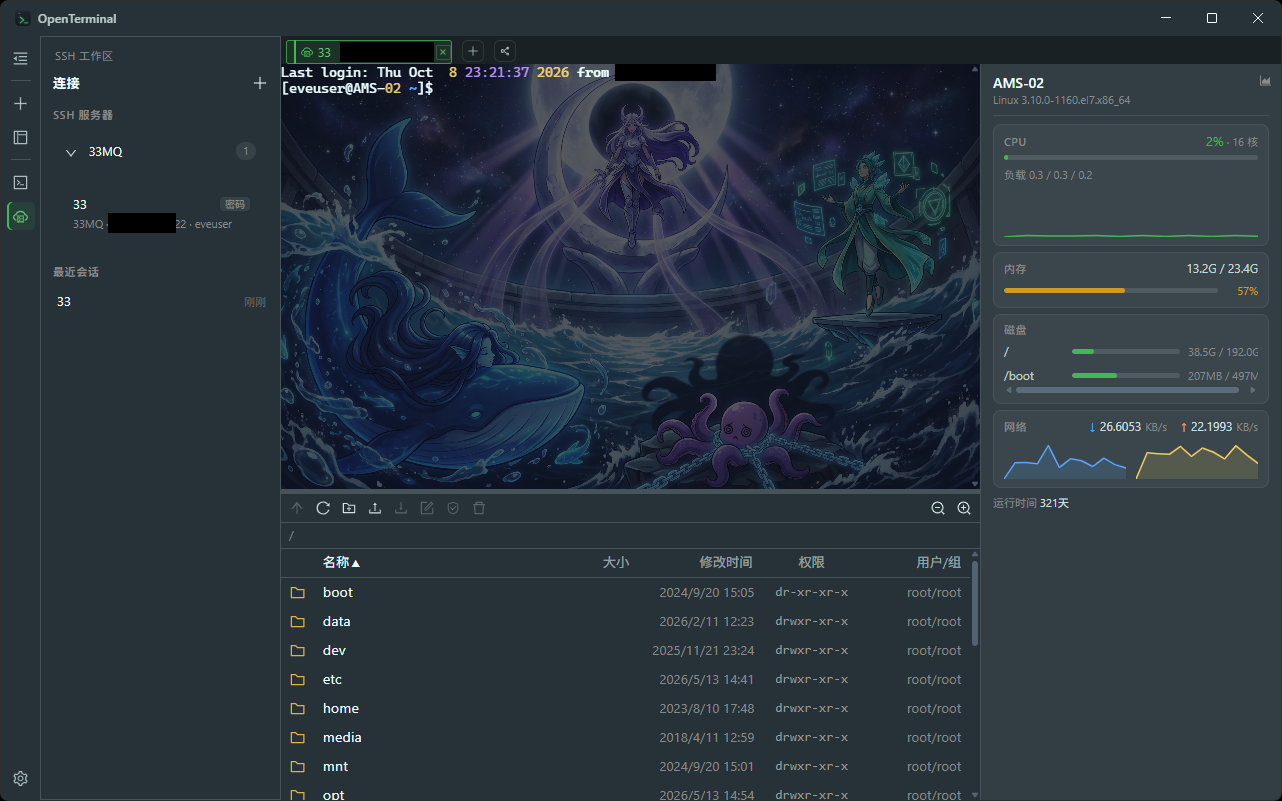This screenshot has width=1282, height=801.
Task: Toggle the sidebar collapse icon at top left
Action: [x=20, y=59]
